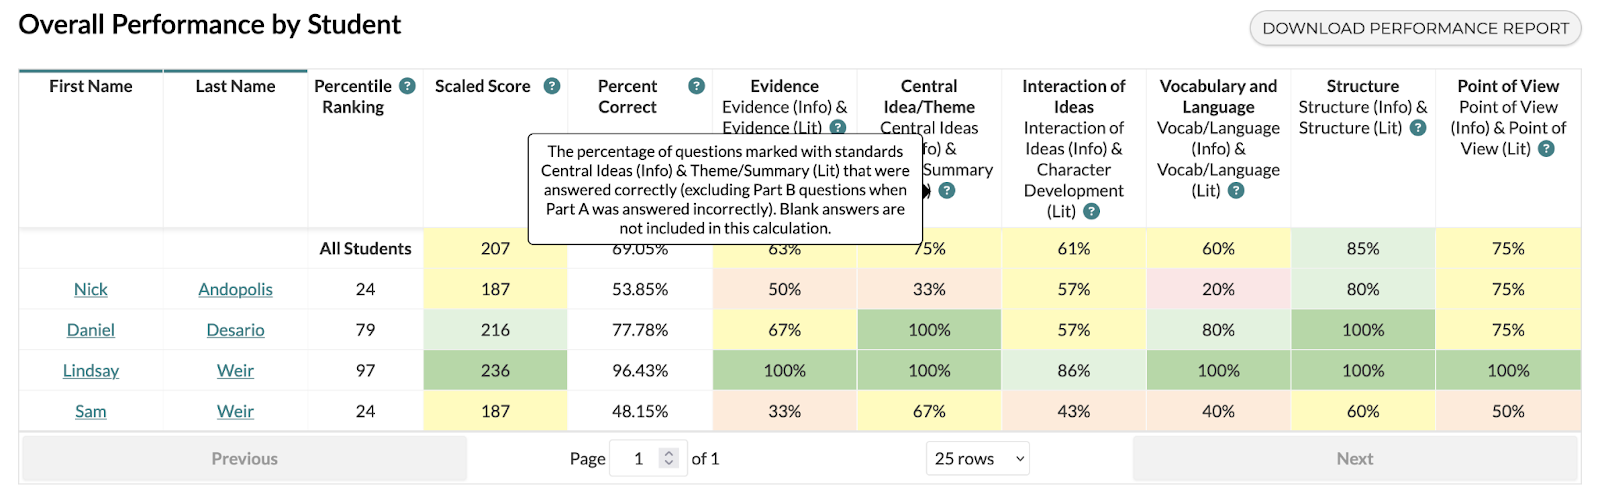1600x499 pixels.
Task: Go to the Previous page
Action: click(x=245, y=459)
